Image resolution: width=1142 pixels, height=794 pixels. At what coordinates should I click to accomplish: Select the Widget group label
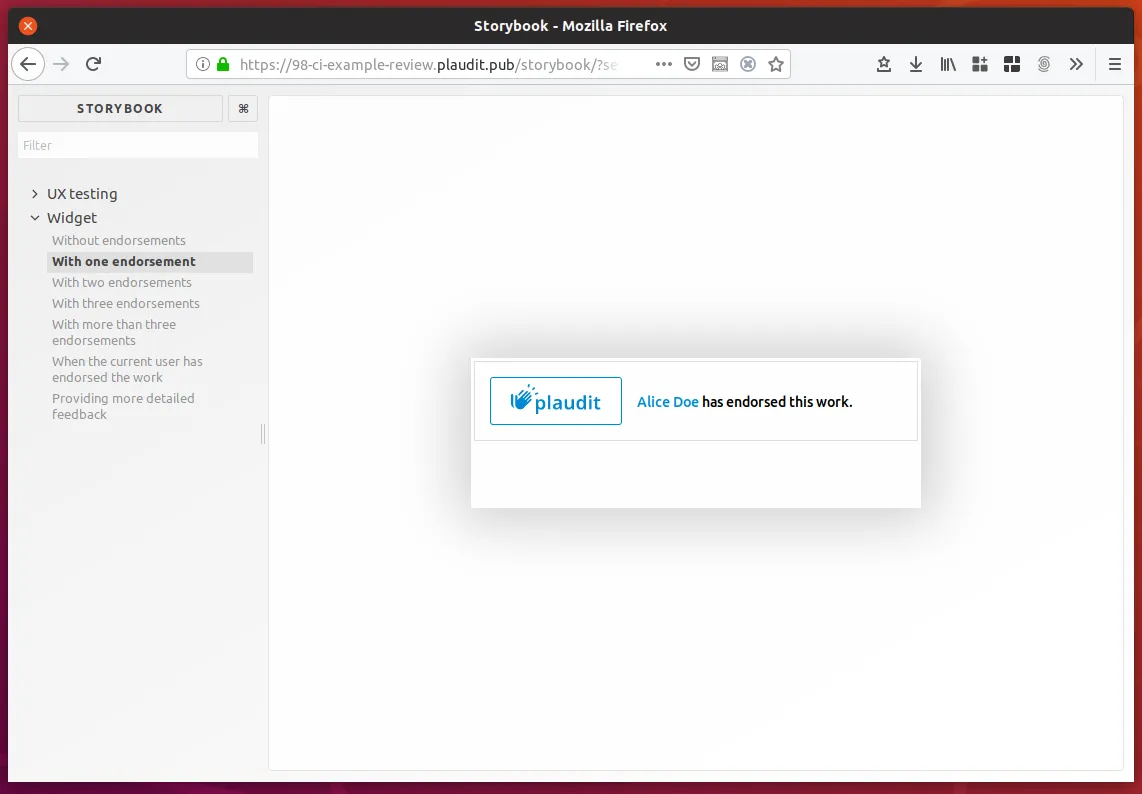[71, 218]
